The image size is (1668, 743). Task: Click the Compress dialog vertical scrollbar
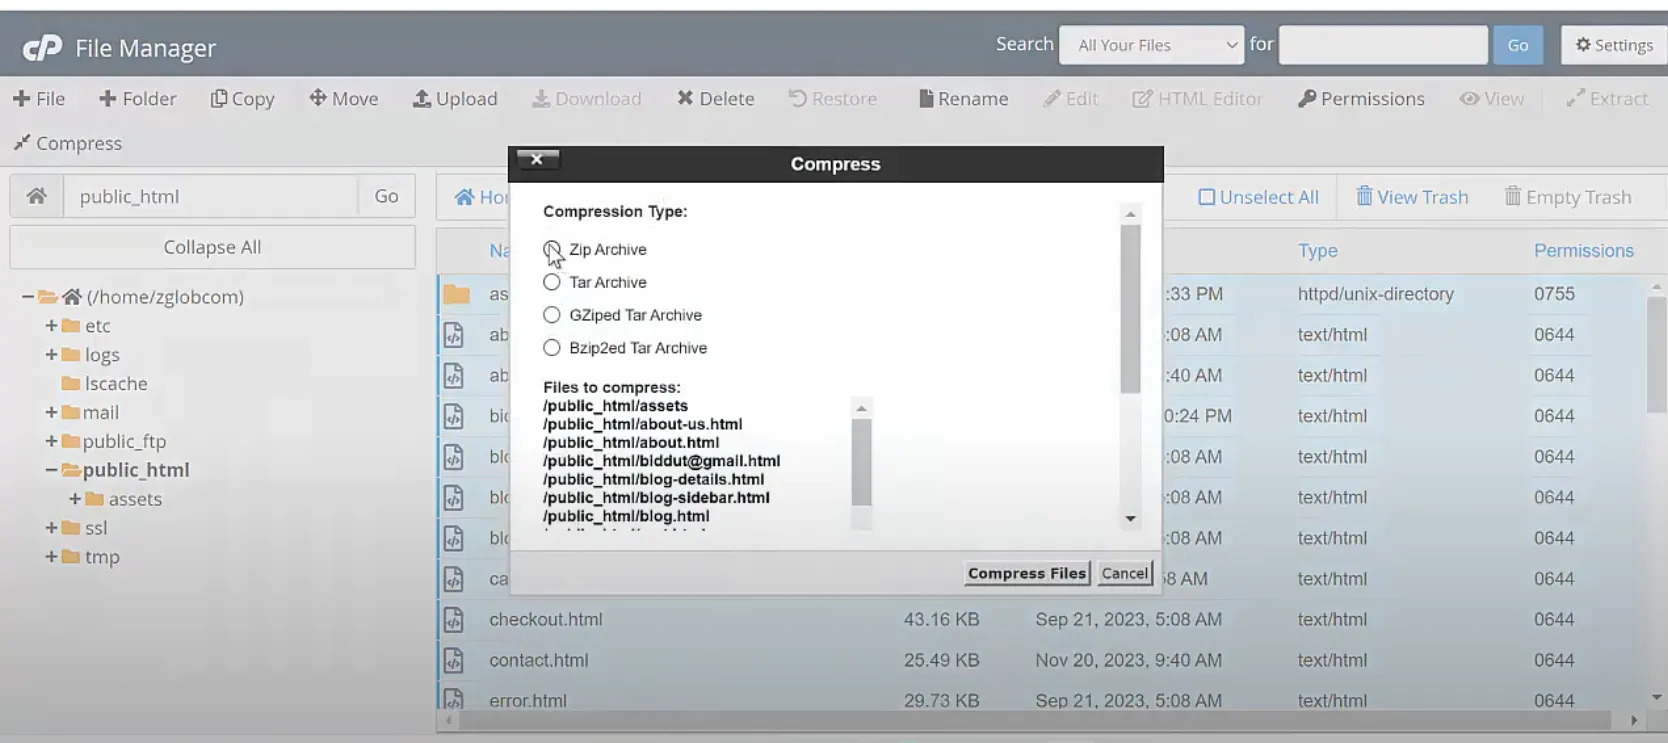pyautogui.click(x=1130, y=310)
